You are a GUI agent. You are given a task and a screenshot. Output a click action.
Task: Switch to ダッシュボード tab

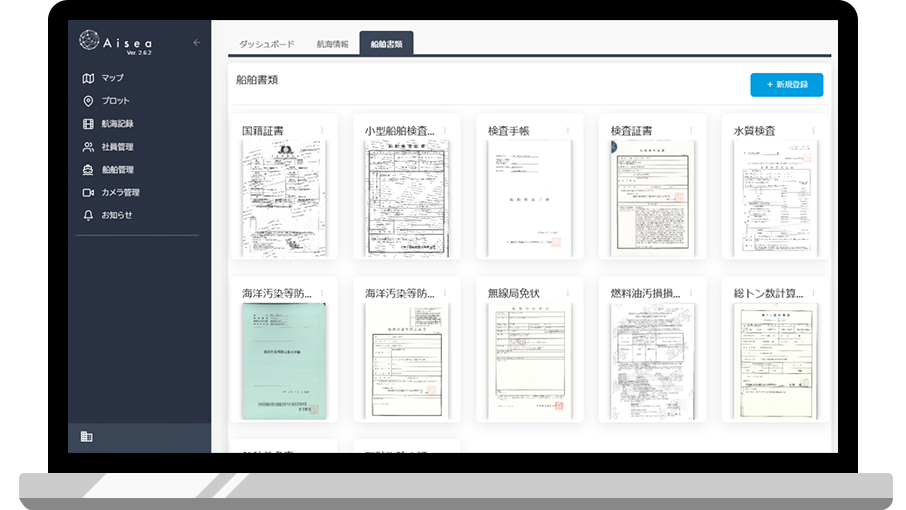[x=266, y=44]
